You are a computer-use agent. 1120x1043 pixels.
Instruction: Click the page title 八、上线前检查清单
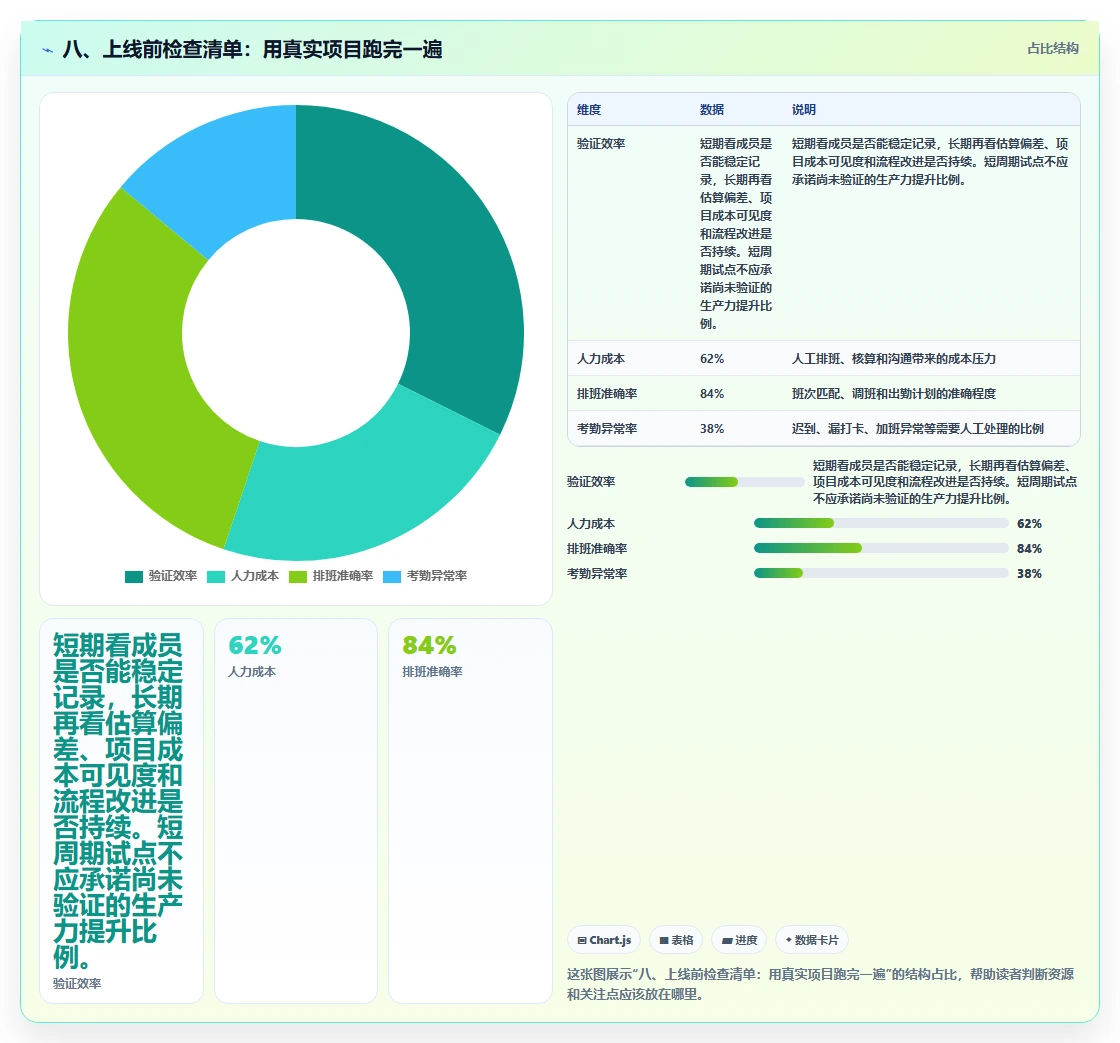[252, 49]
